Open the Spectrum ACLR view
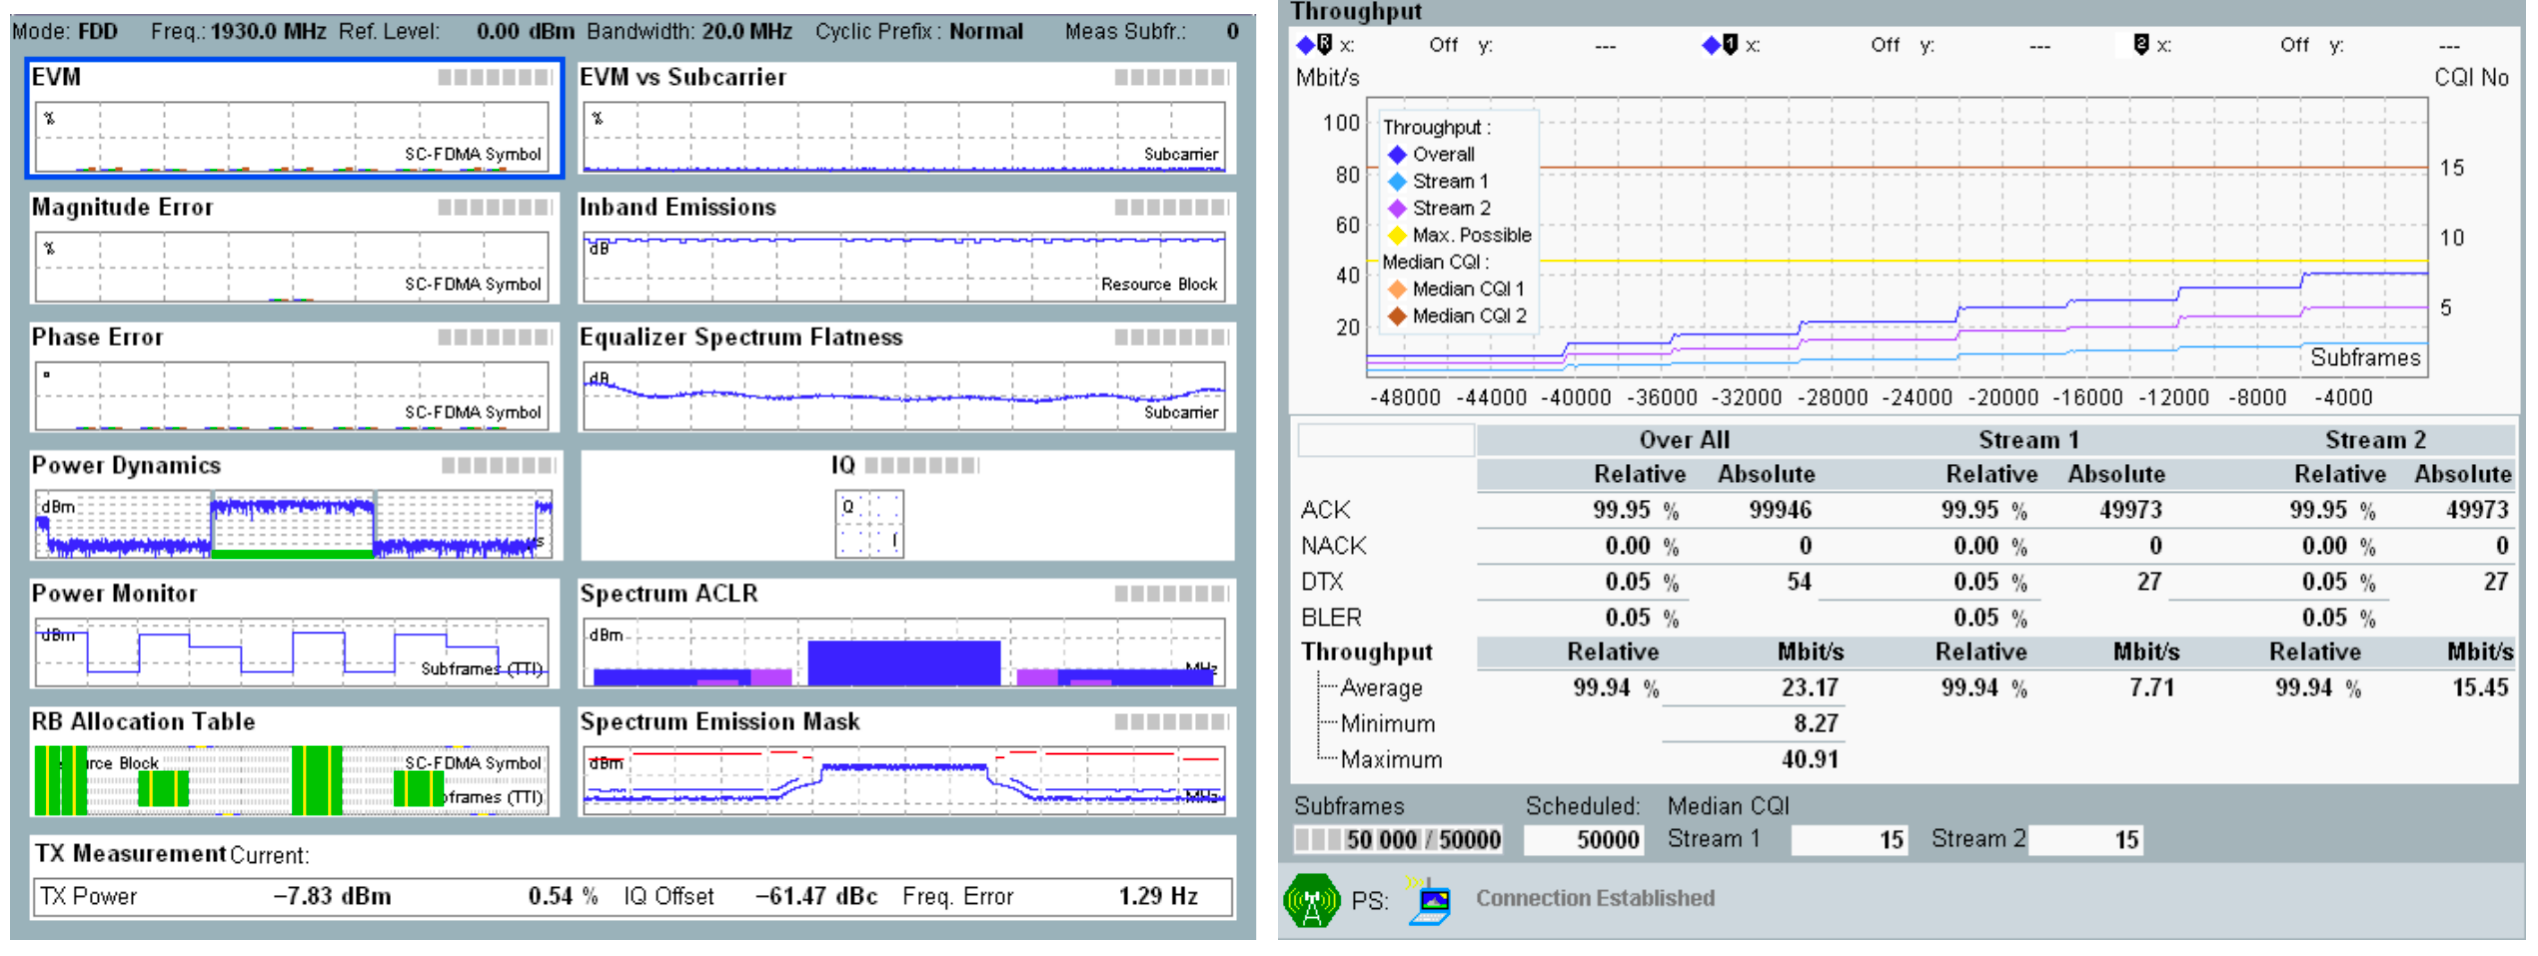 click(906, 634)
